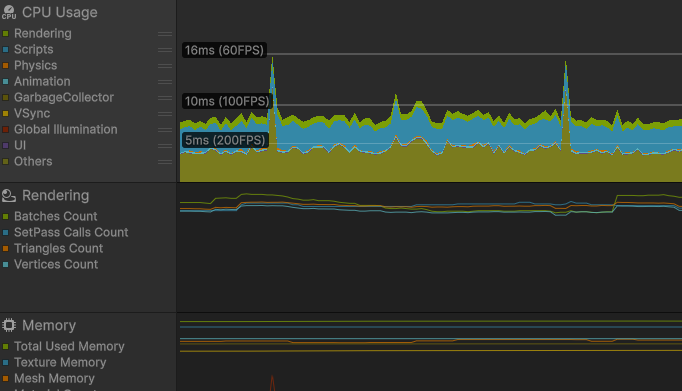
Task: Grab the reorder handle beside UI
Action: 165,146
